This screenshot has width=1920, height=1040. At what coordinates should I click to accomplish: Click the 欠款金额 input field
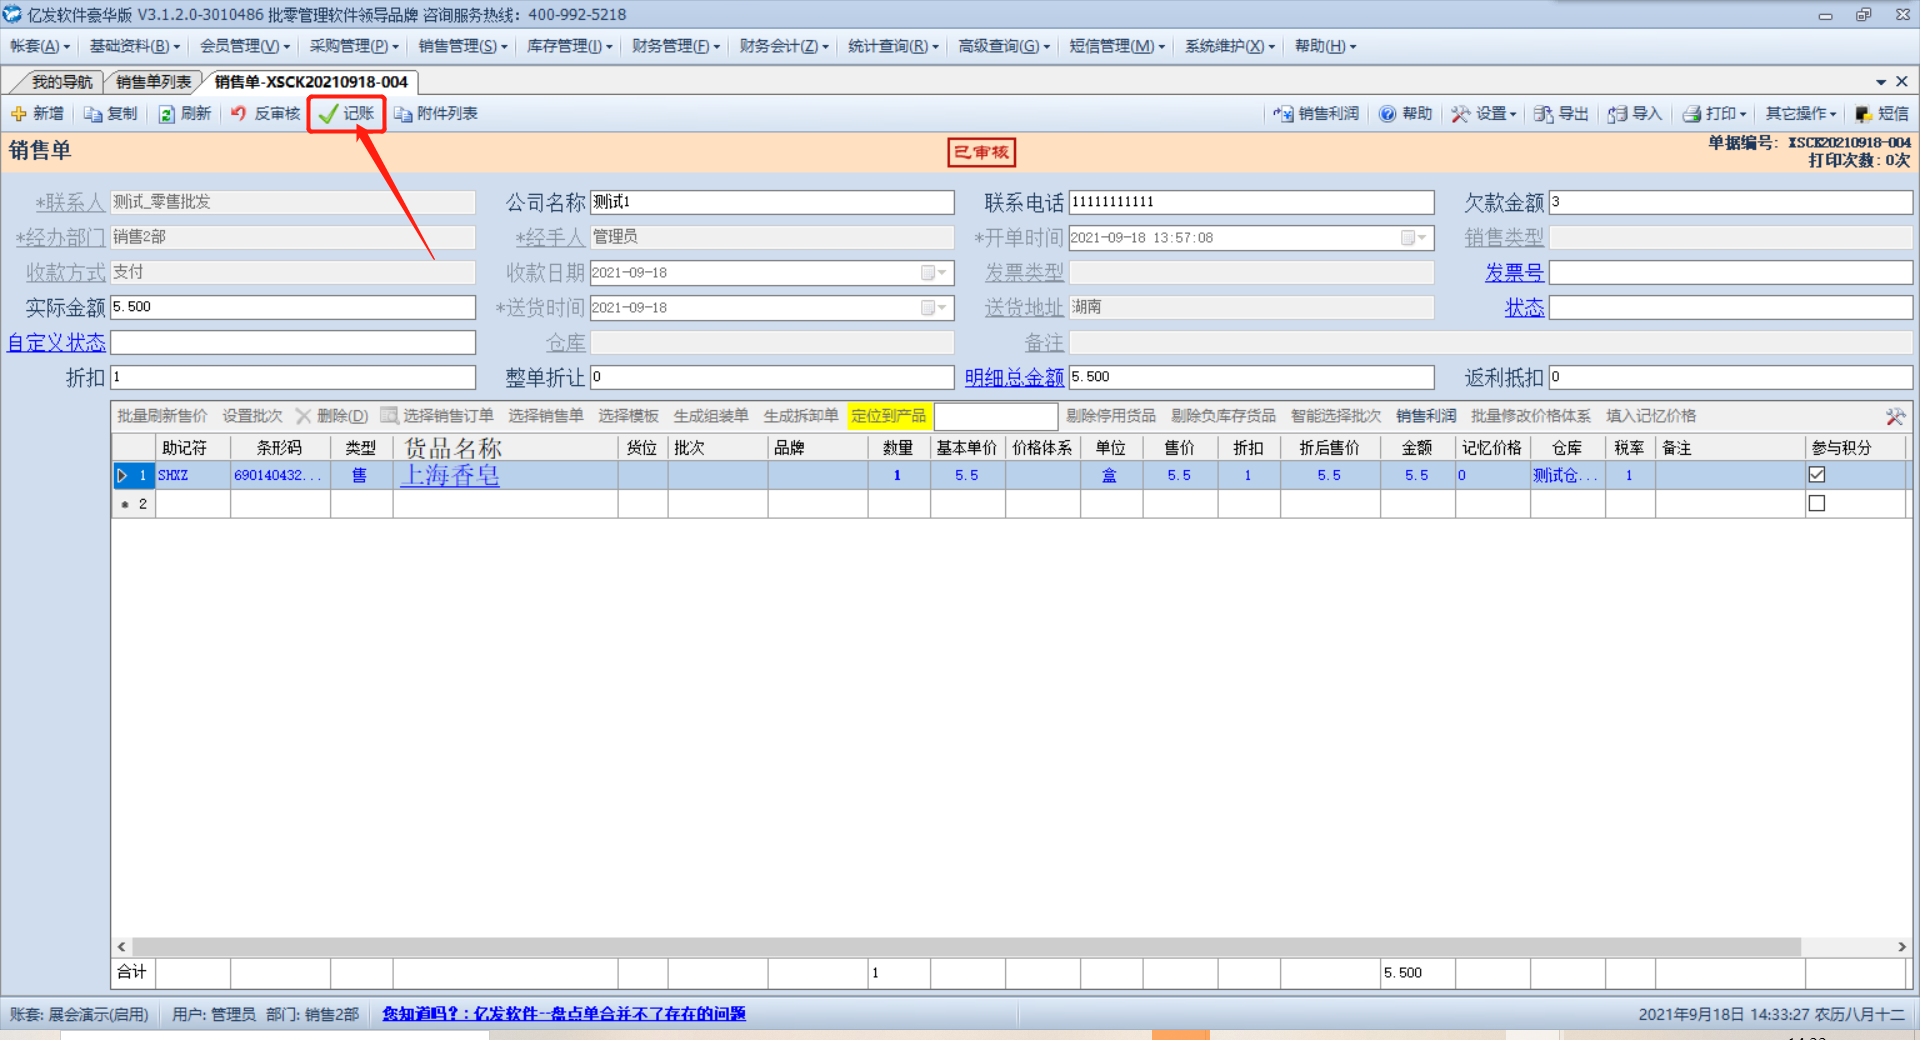pyautogui.click(x=1730, y=202)
